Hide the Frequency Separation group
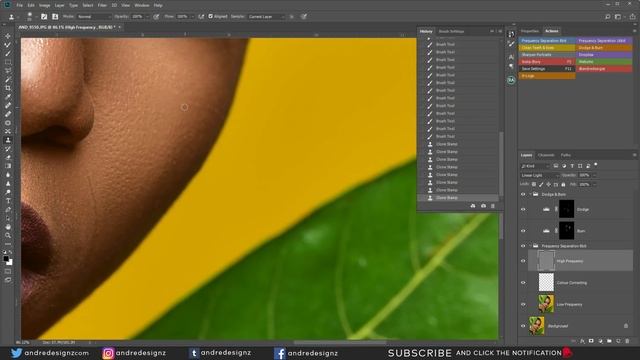This screenshot has width=640, height=360. click(x=523, y=246)
